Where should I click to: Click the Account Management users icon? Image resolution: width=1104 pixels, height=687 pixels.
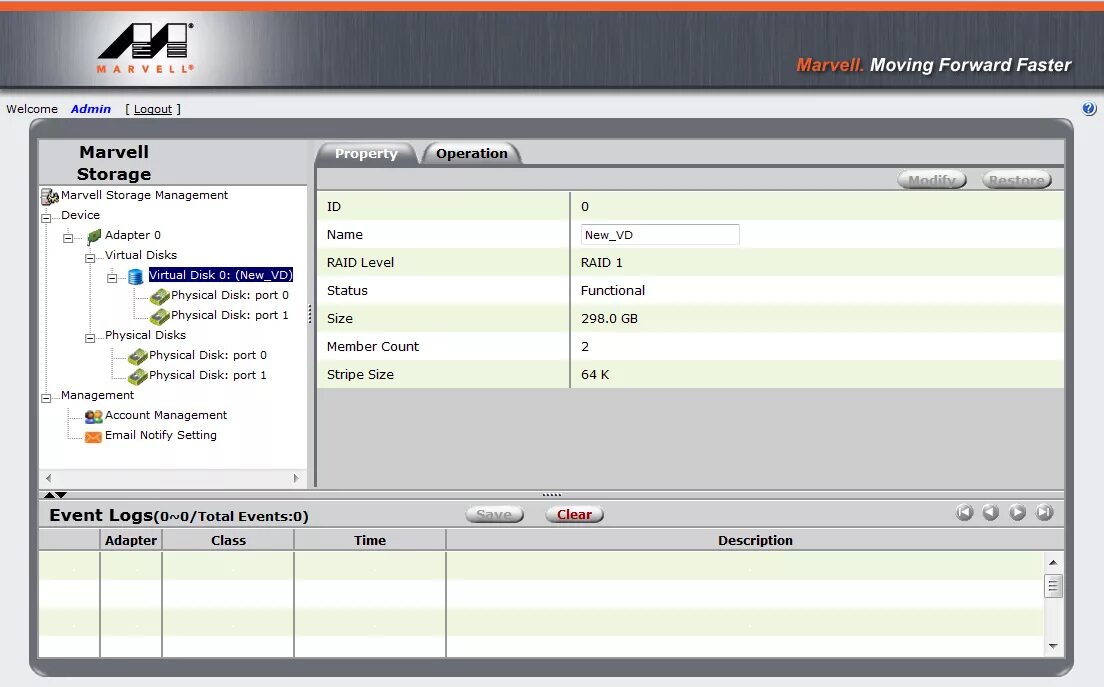94,416
